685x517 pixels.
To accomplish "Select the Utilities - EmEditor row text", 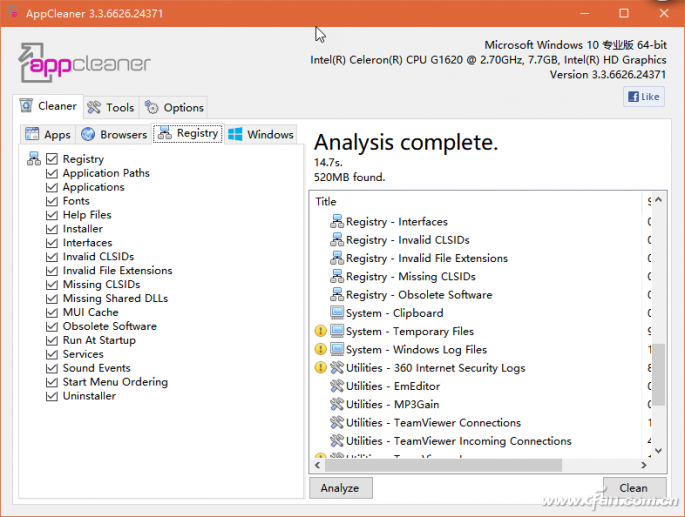I will (x=393, y=386).
